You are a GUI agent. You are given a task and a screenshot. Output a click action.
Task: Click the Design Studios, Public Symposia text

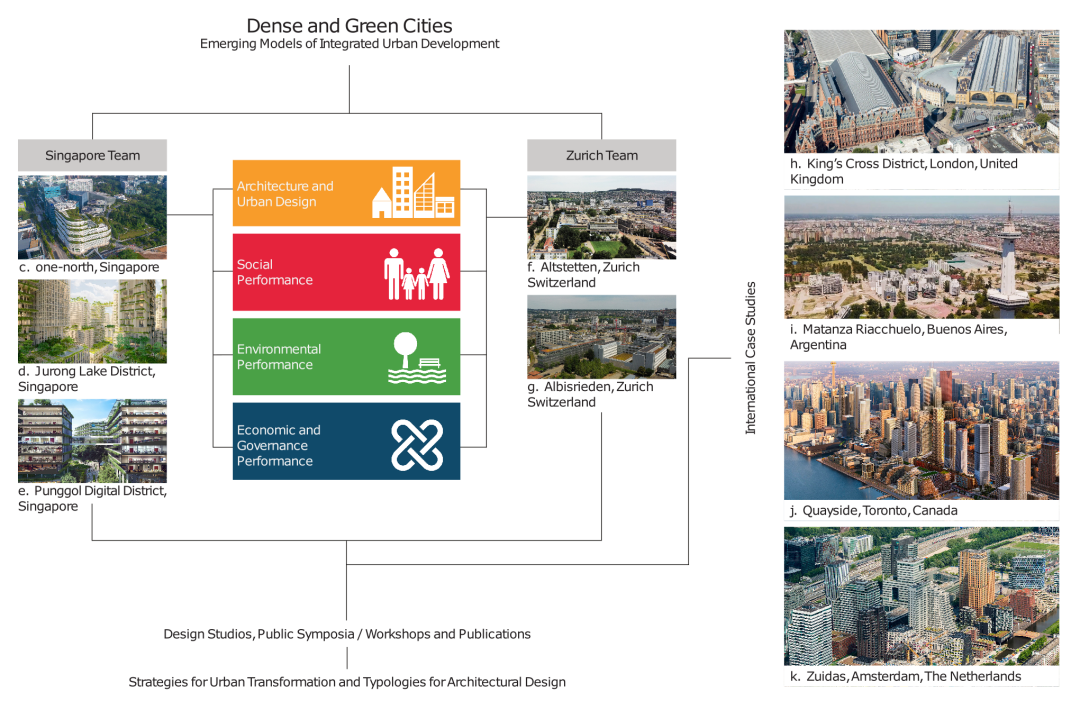(x=347, y=634)
